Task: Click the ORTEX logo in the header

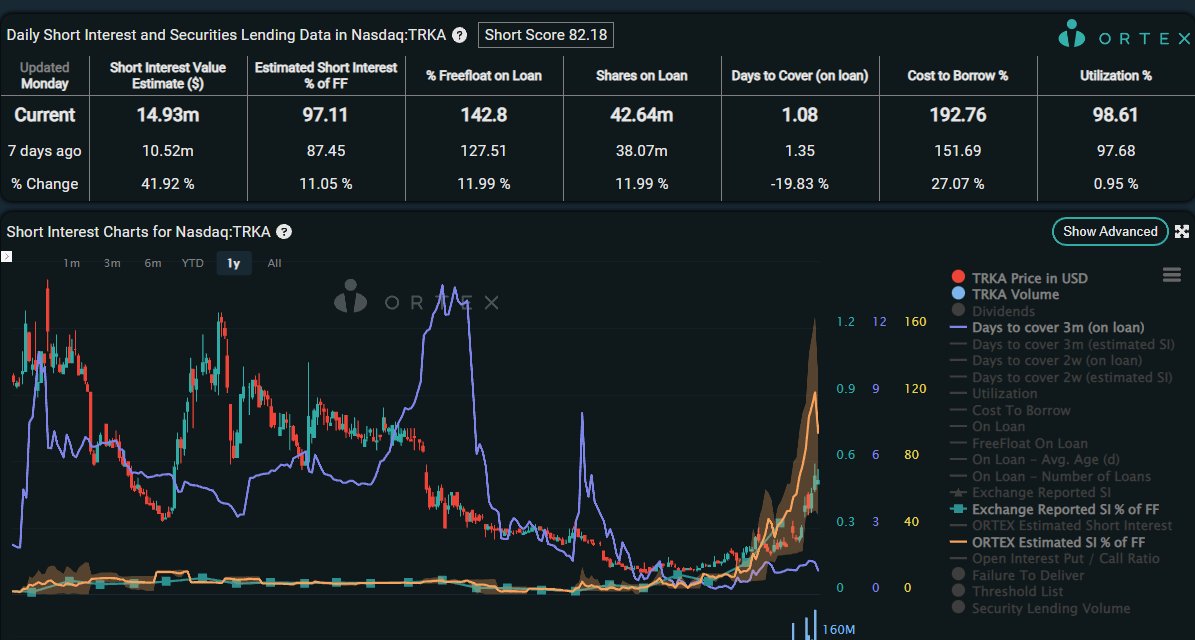Action: (x=1124, y=35)
